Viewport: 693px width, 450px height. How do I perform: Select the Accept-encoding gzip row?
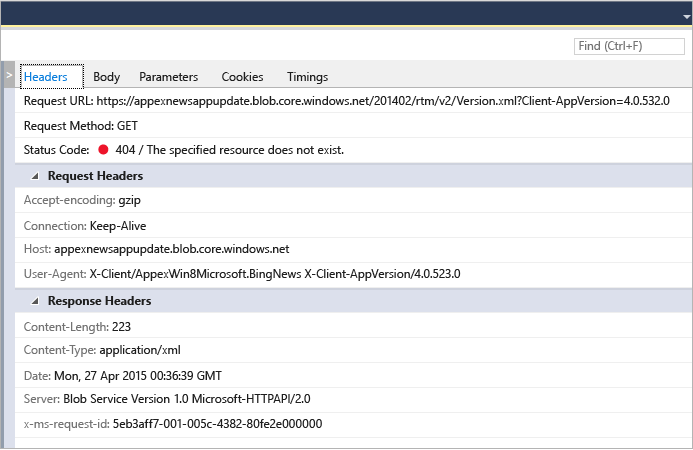354,200
